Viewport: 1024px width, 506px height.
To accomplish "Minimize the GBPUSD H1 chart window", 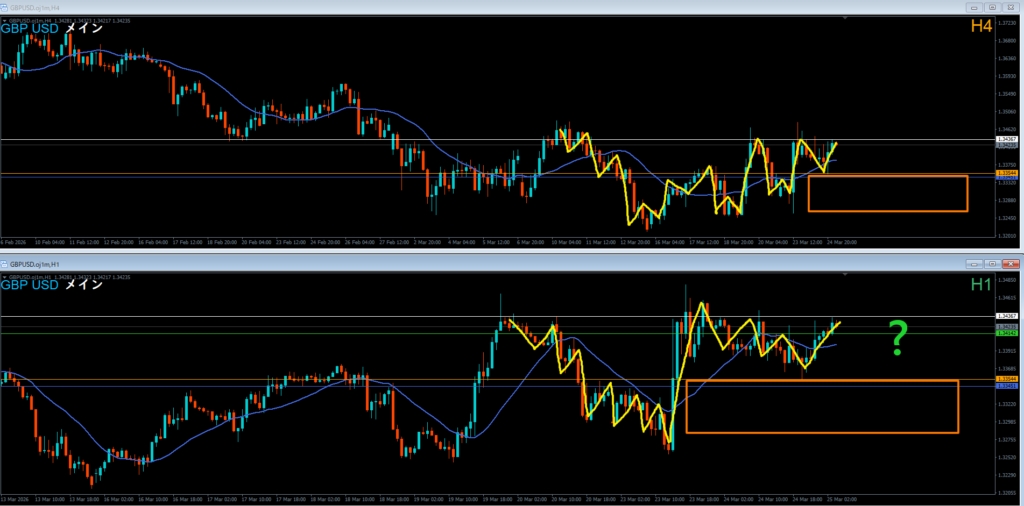I will (x=974, y=264).
